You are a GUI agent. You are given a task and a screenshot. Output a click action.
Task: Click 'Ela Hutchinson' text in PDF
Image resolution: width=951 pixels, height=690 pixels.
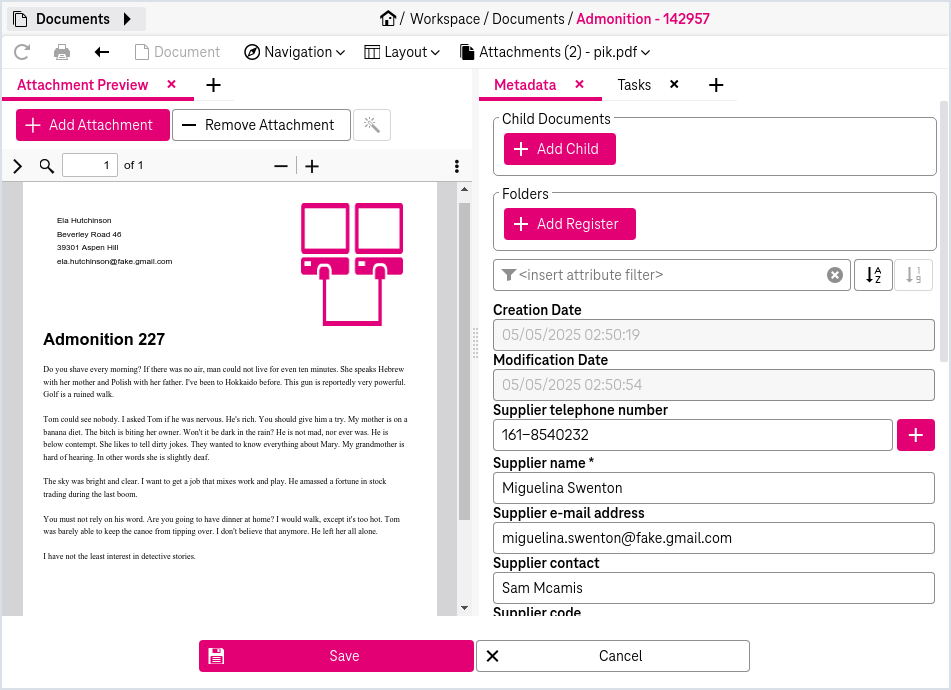[84, 221]
